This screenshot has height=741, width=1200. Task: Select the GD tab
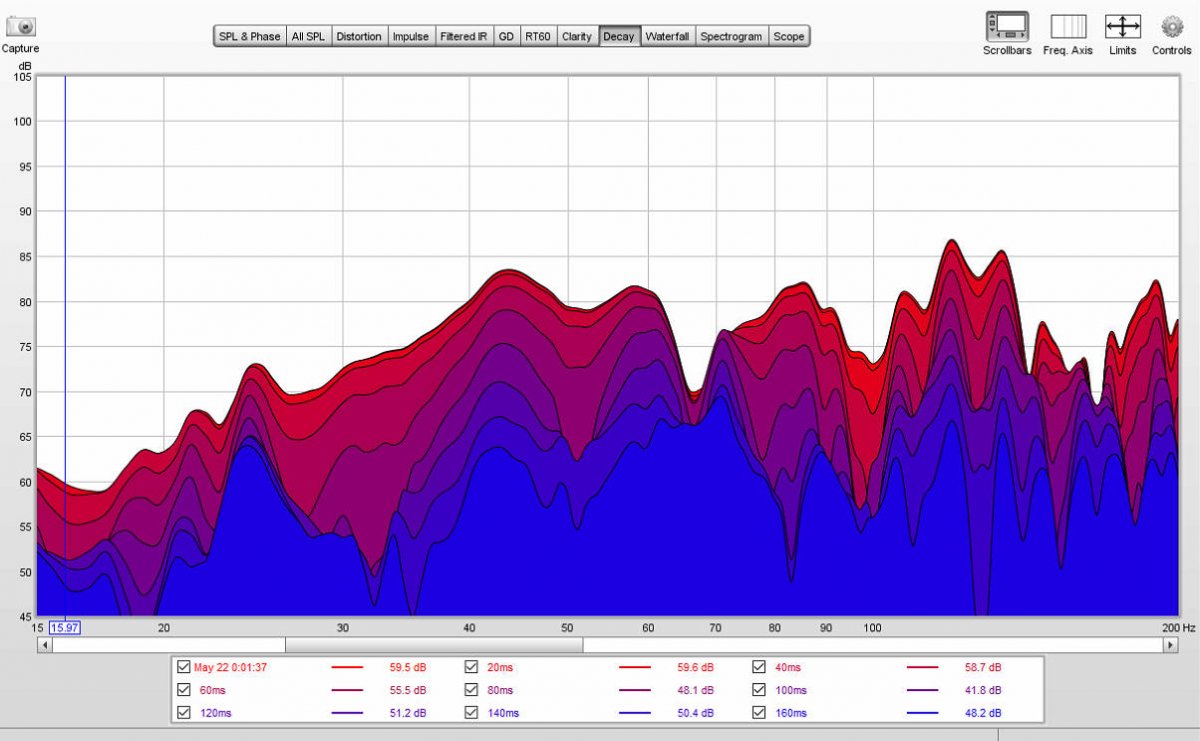click(x=507, y=37)
